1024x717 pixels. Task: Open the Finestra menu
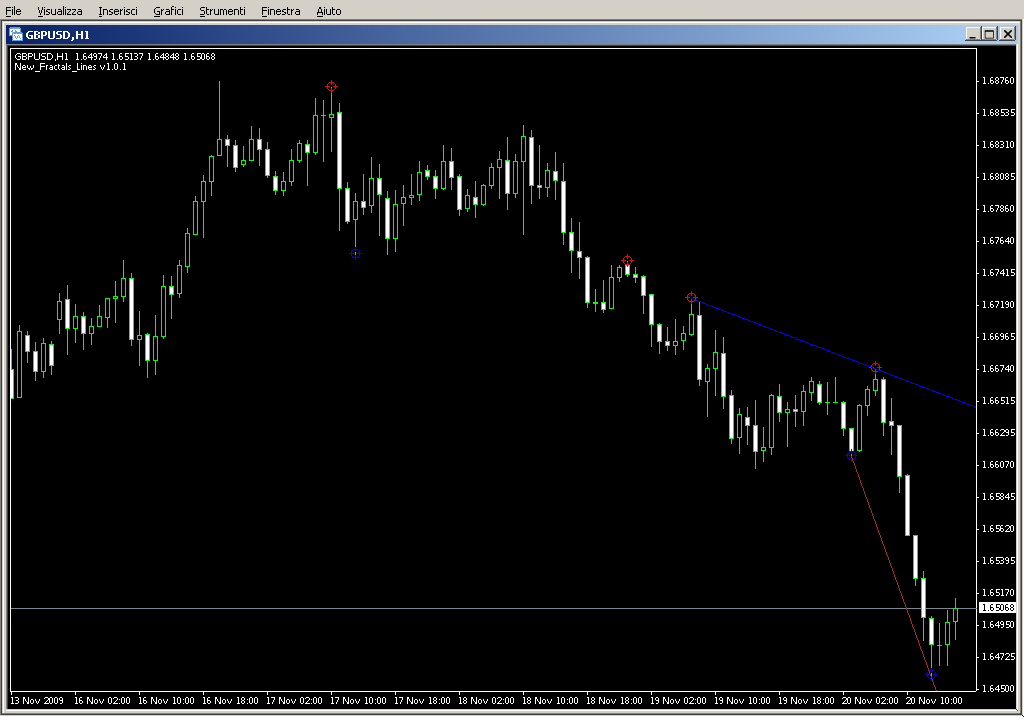click(281, 11)
